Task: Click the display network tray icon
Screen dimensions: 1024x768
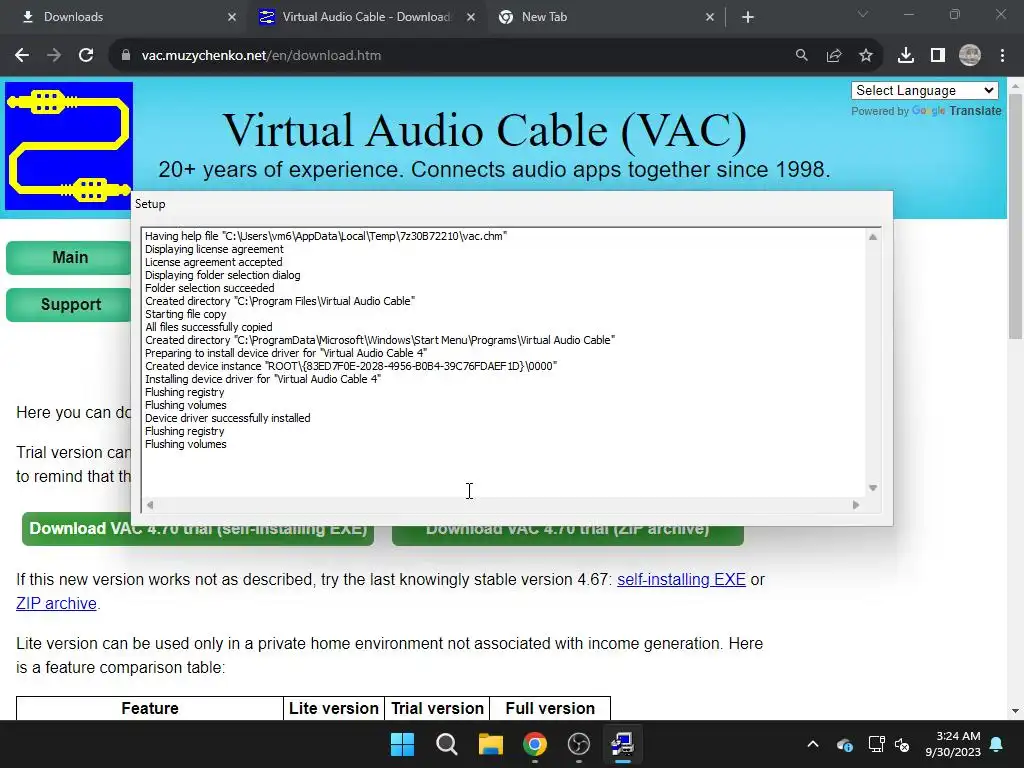Action: tap(876, 744)
